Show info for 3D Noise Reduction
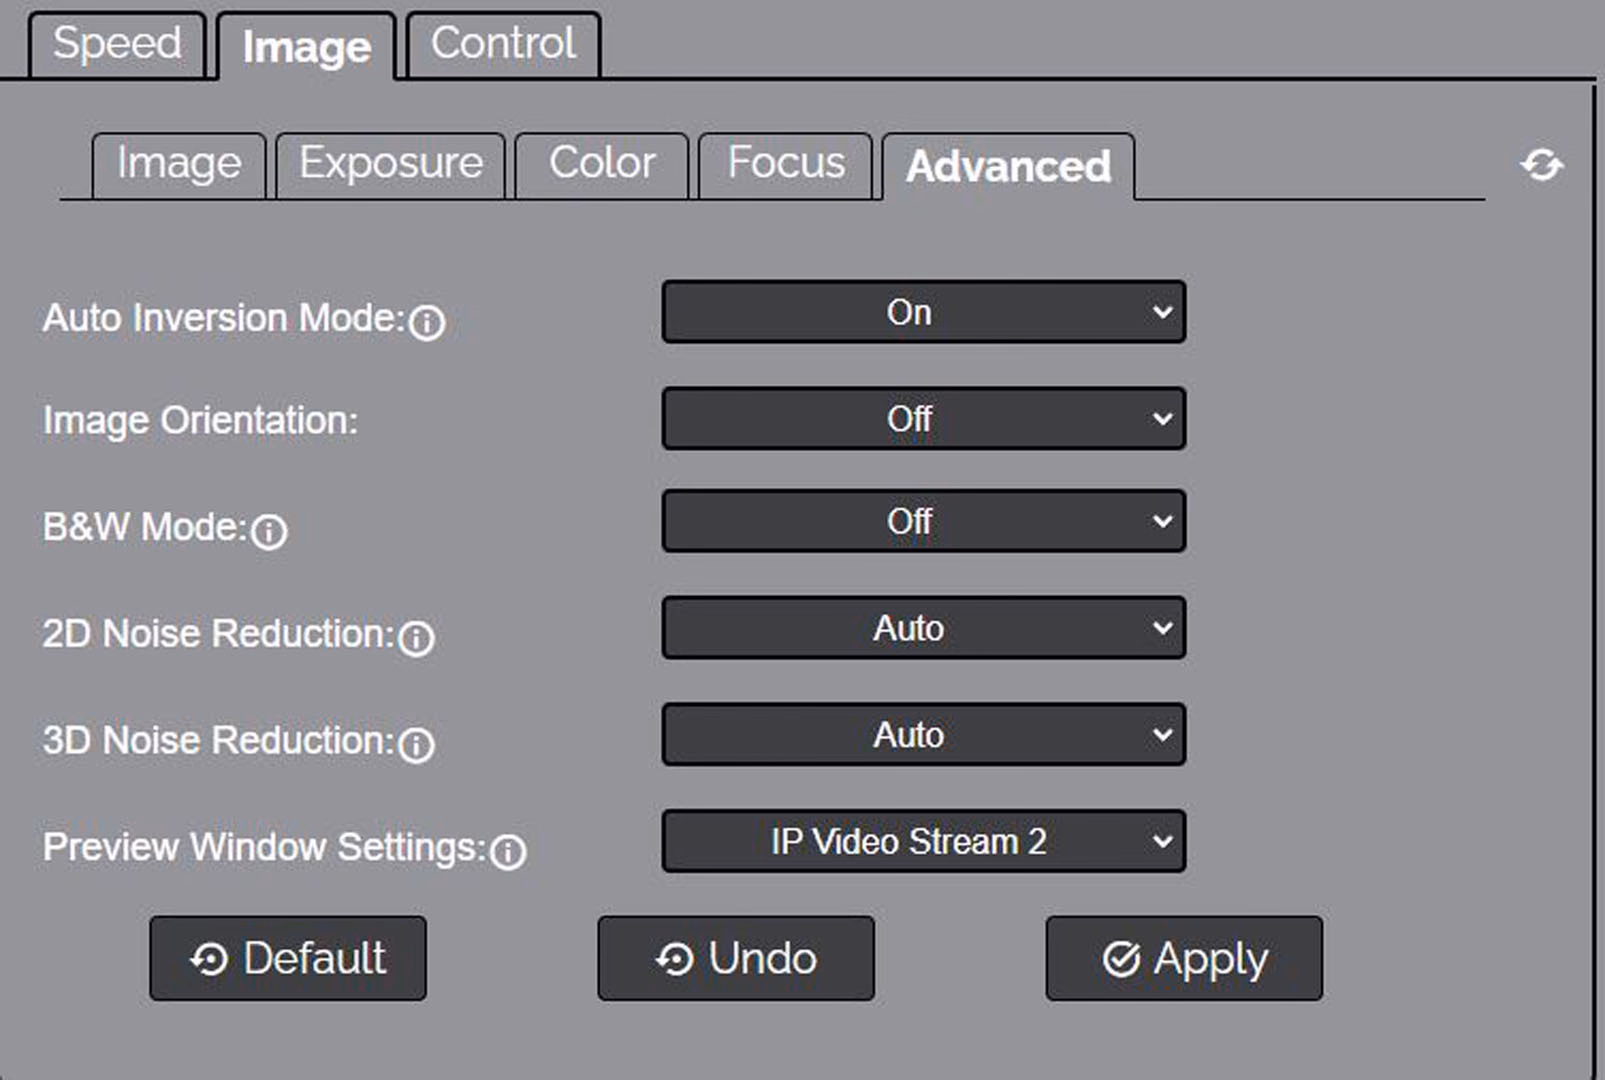This screenshot has height=1080, width=1605. pos(416,745)
